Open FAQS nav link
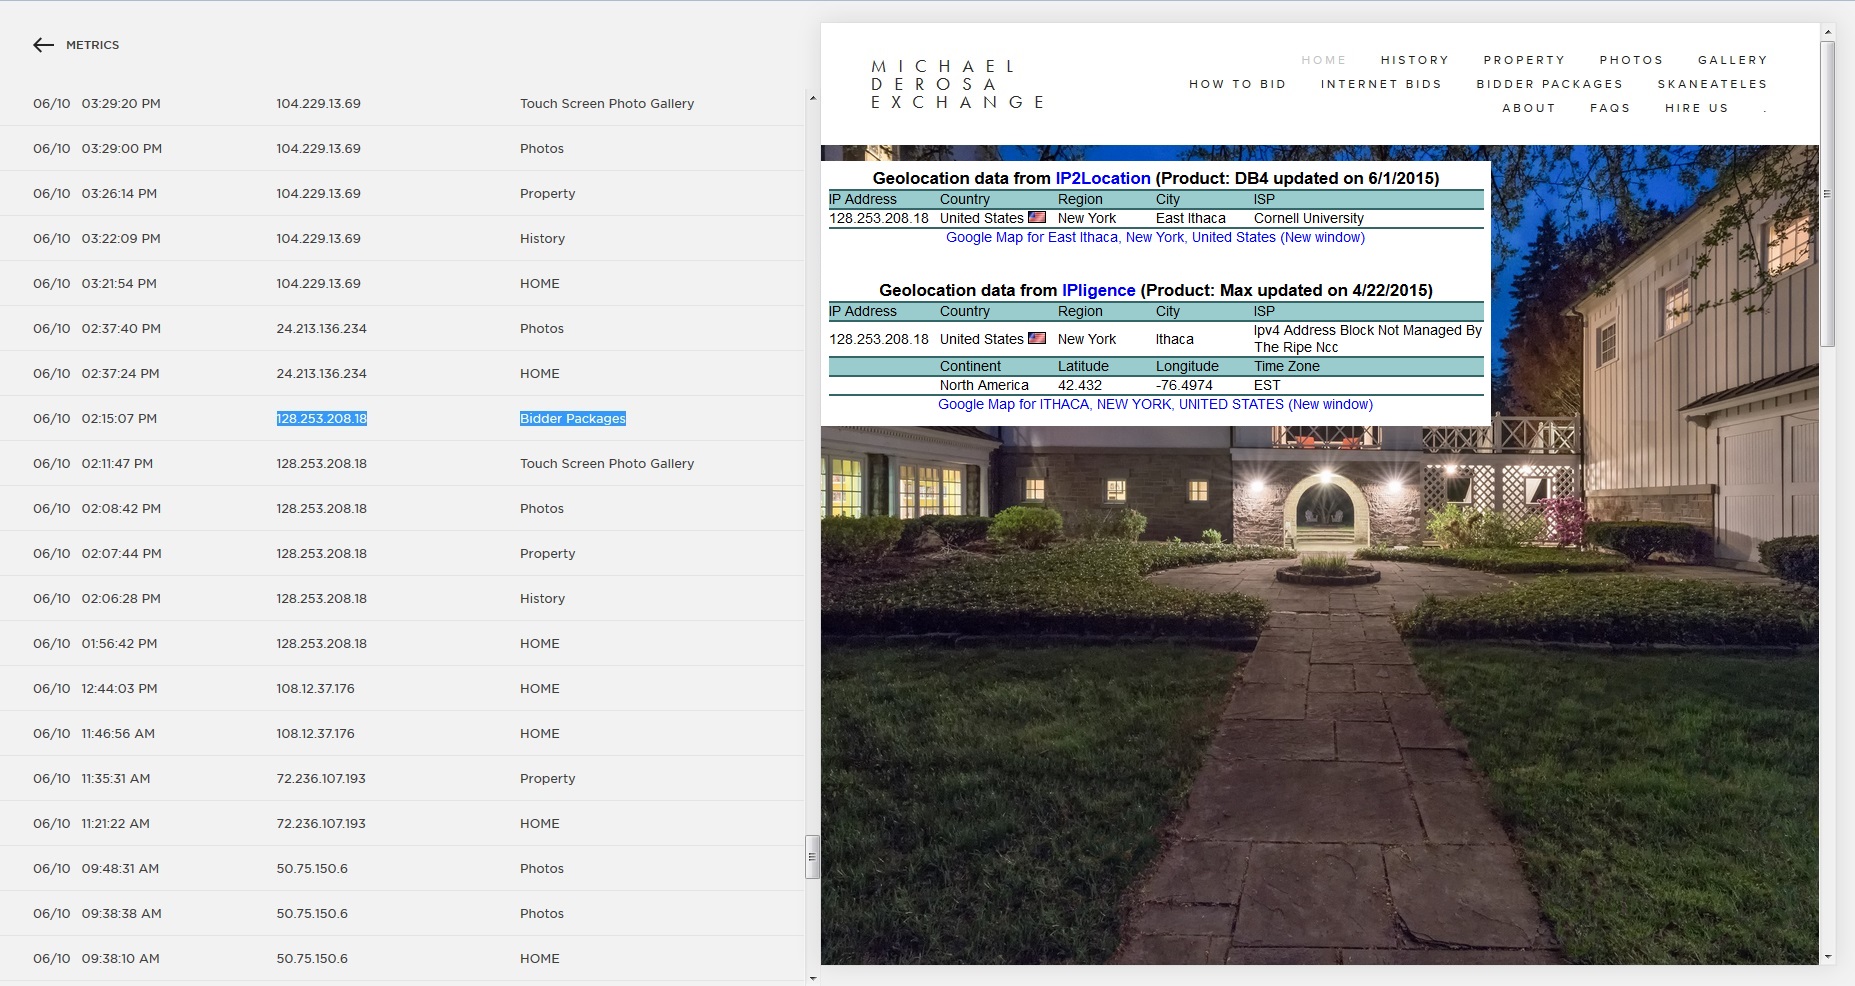The width and height of the screenshot is (1855, 986). point(1610,108)
